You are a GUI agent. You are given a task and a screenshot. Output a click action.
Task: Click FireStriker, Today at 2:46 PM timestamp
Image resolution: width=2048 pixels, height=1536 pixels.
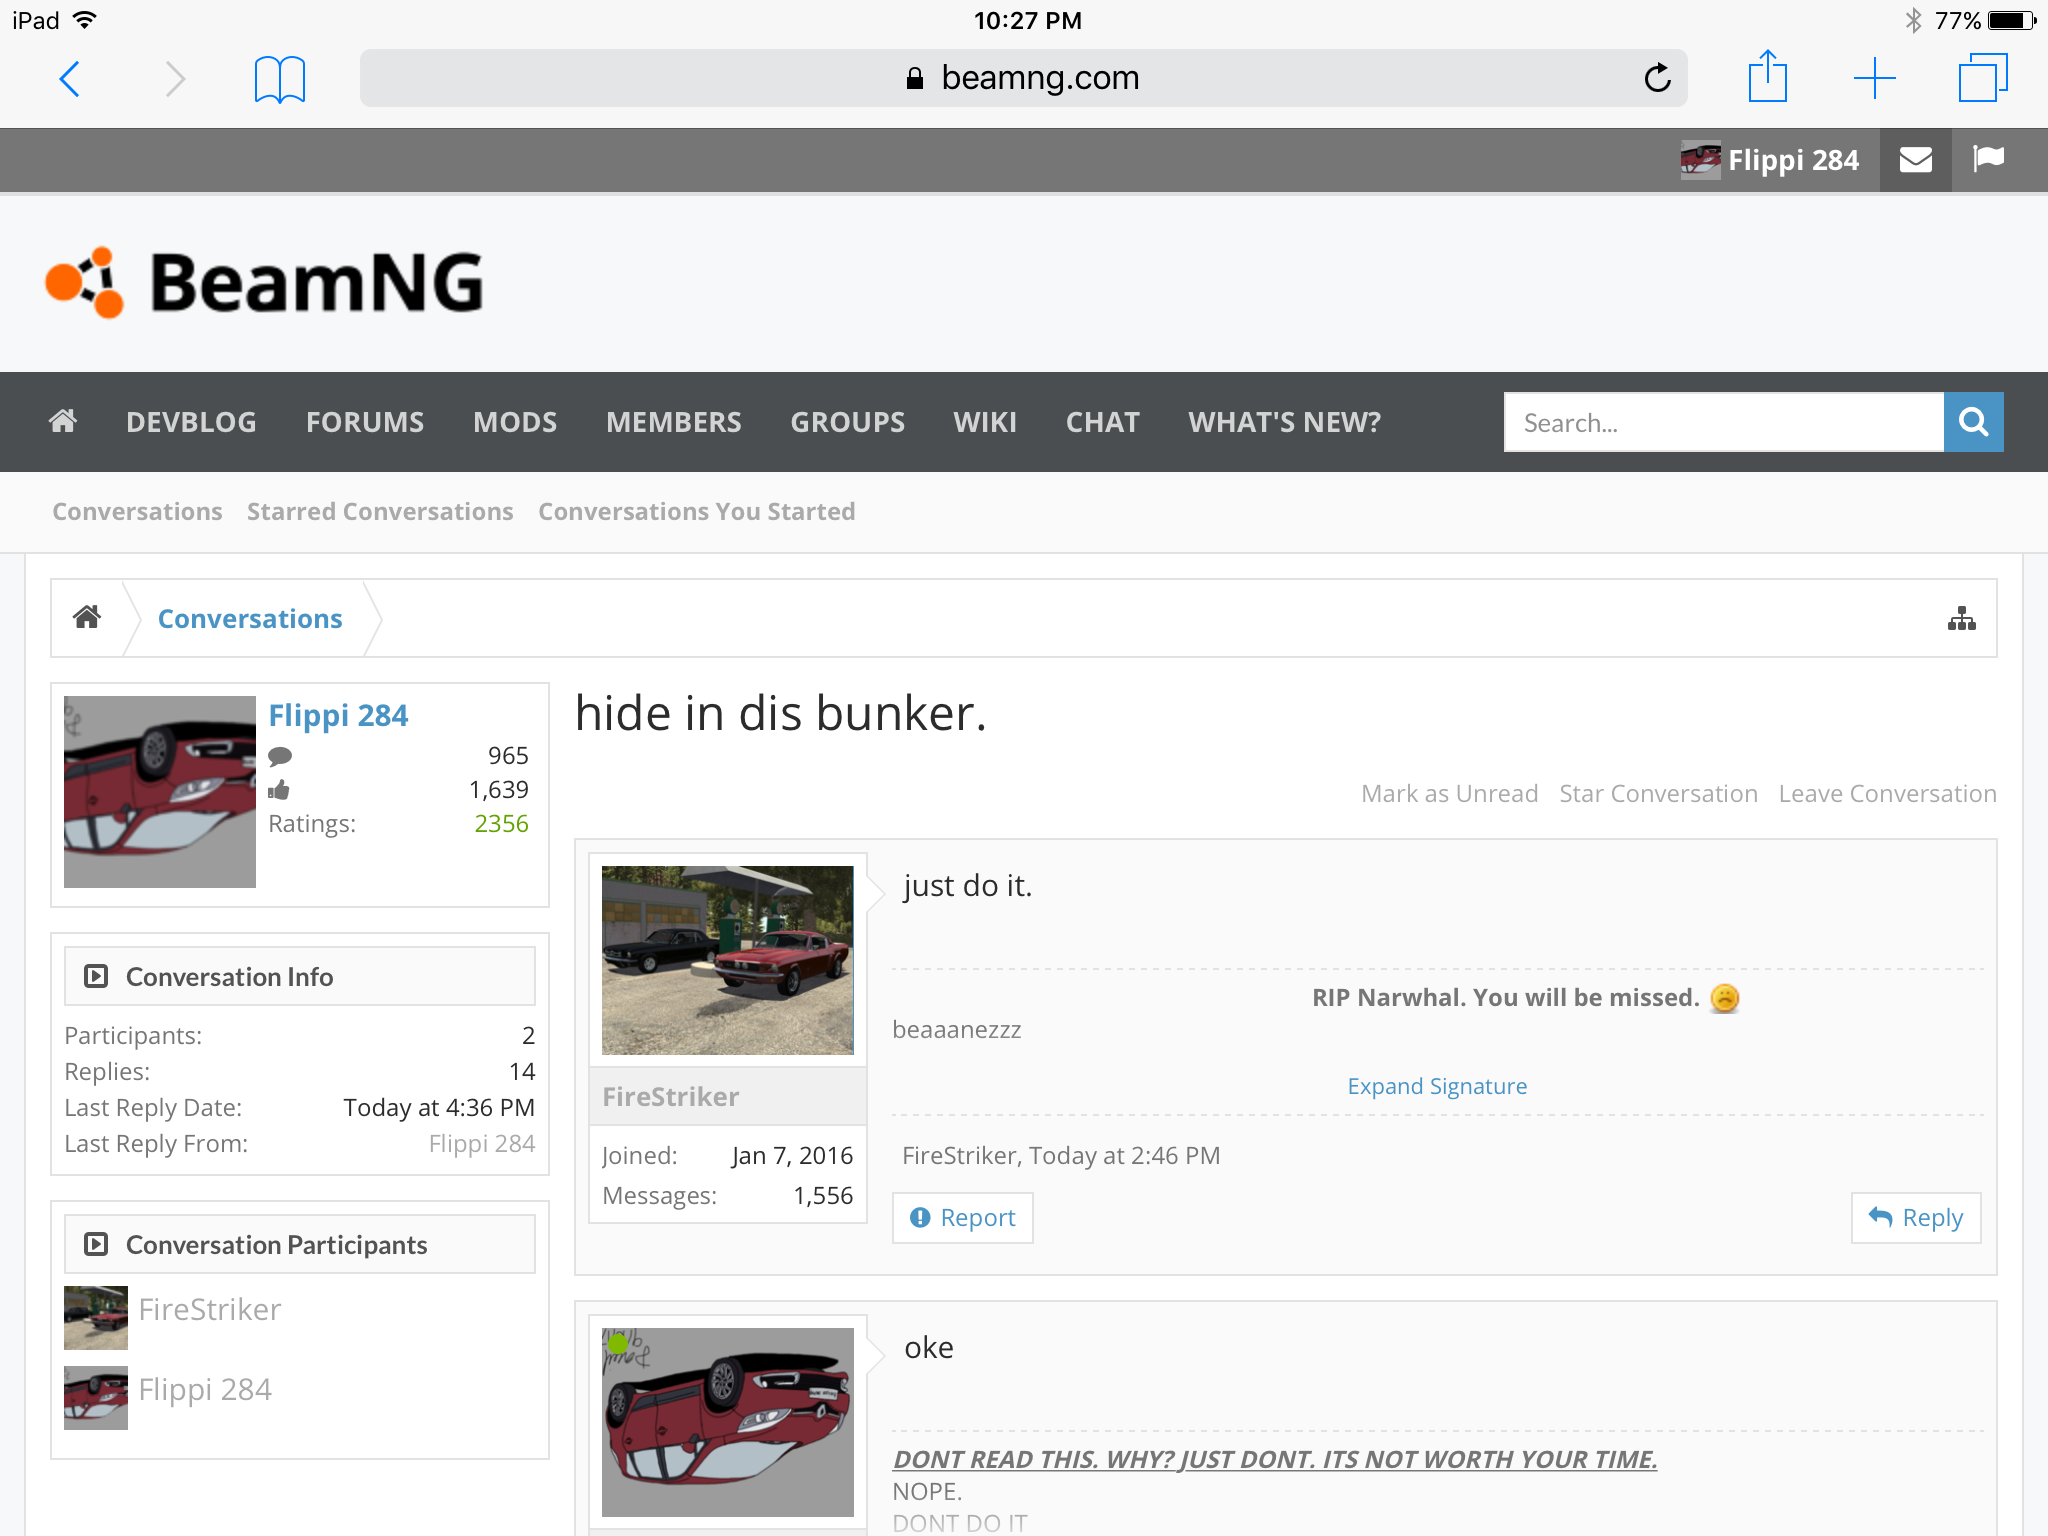(1061, 1155)
